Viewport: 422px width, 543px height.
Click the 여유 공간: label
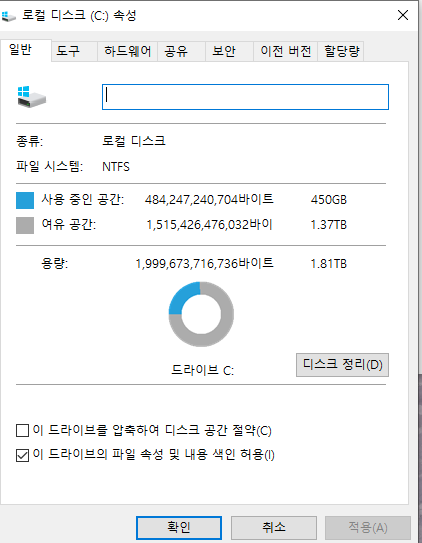pyautogui.click(x=69, y=224)
